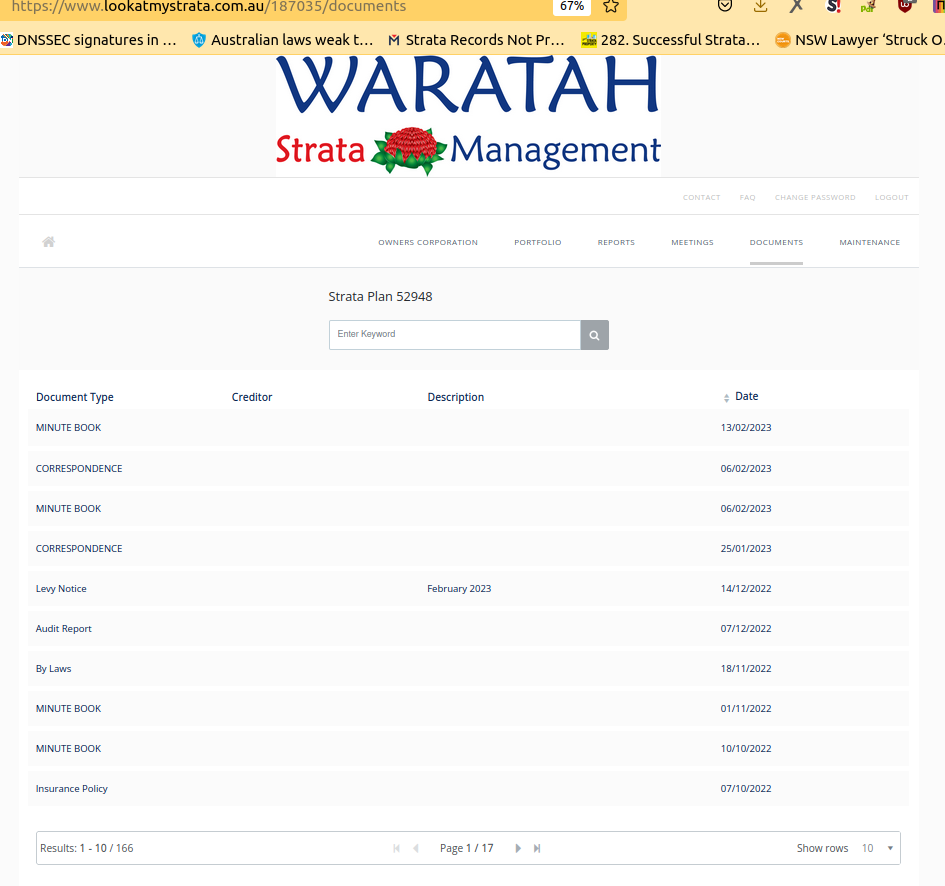
Task: Open the Maintenance menu
Action: click(x=870, y=242)
